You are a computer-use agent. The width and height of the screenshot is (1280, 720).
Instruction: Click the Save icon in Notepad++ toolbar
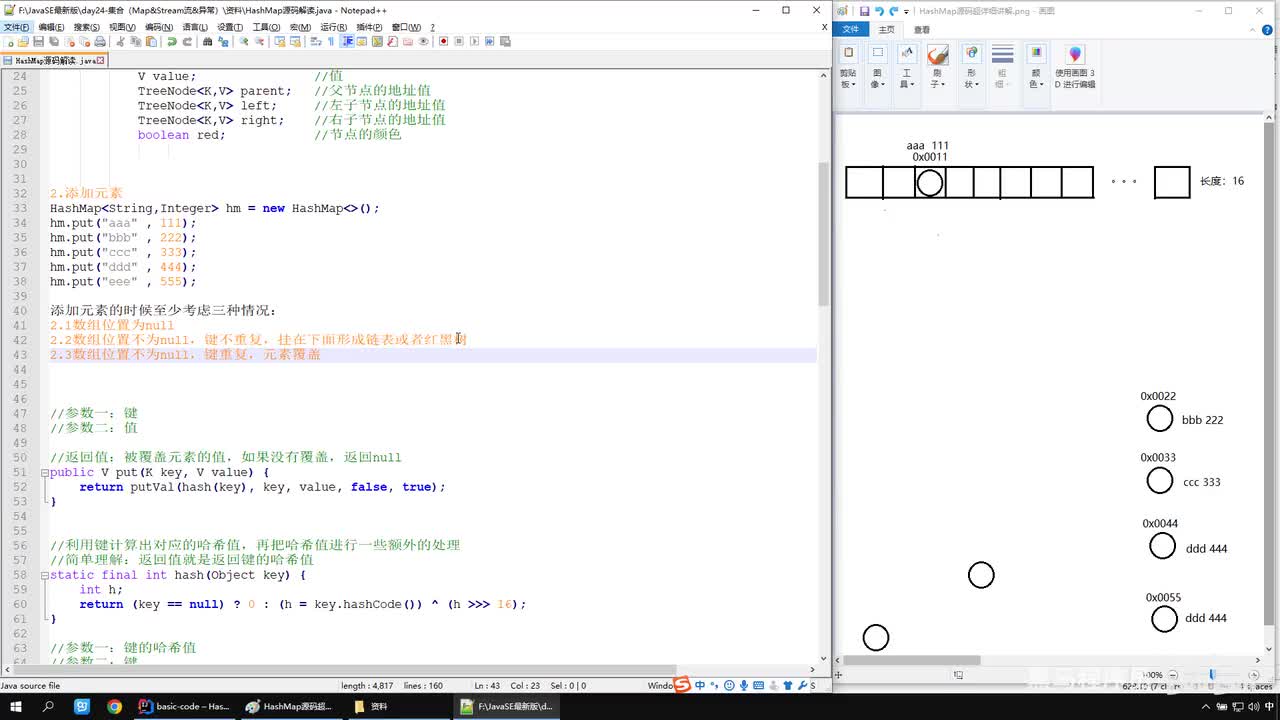[38, 42]
